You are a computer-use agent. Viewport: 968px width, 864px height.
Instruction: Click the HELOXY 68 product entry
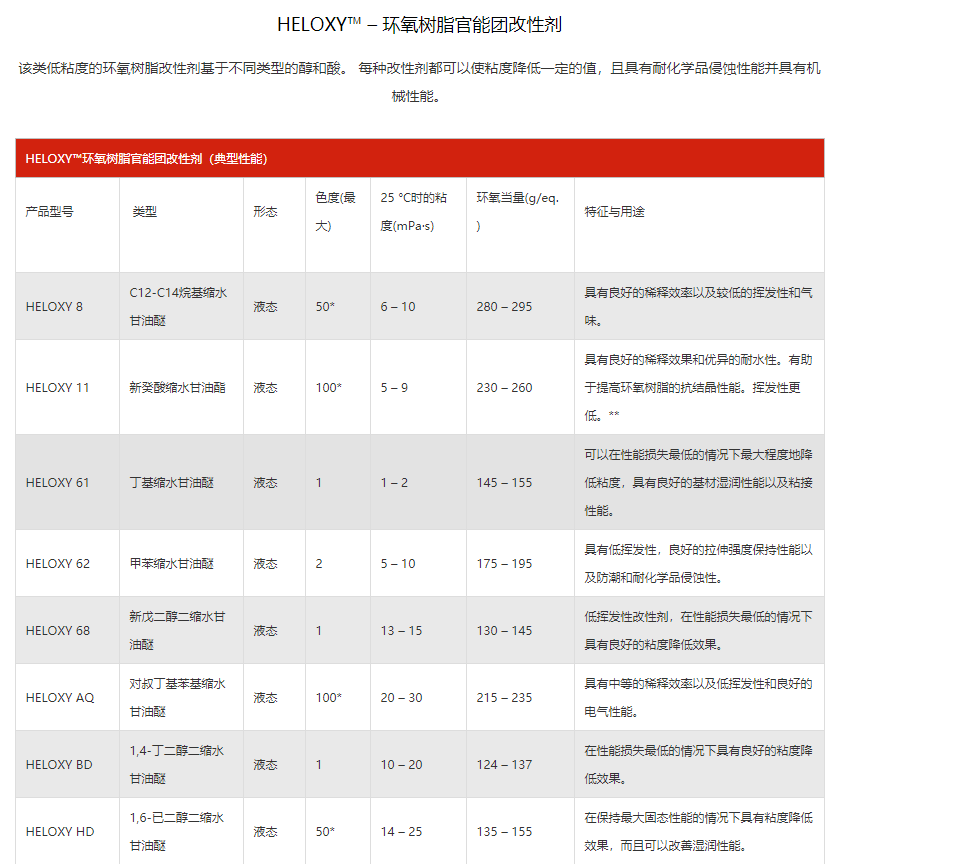(55, 630)
